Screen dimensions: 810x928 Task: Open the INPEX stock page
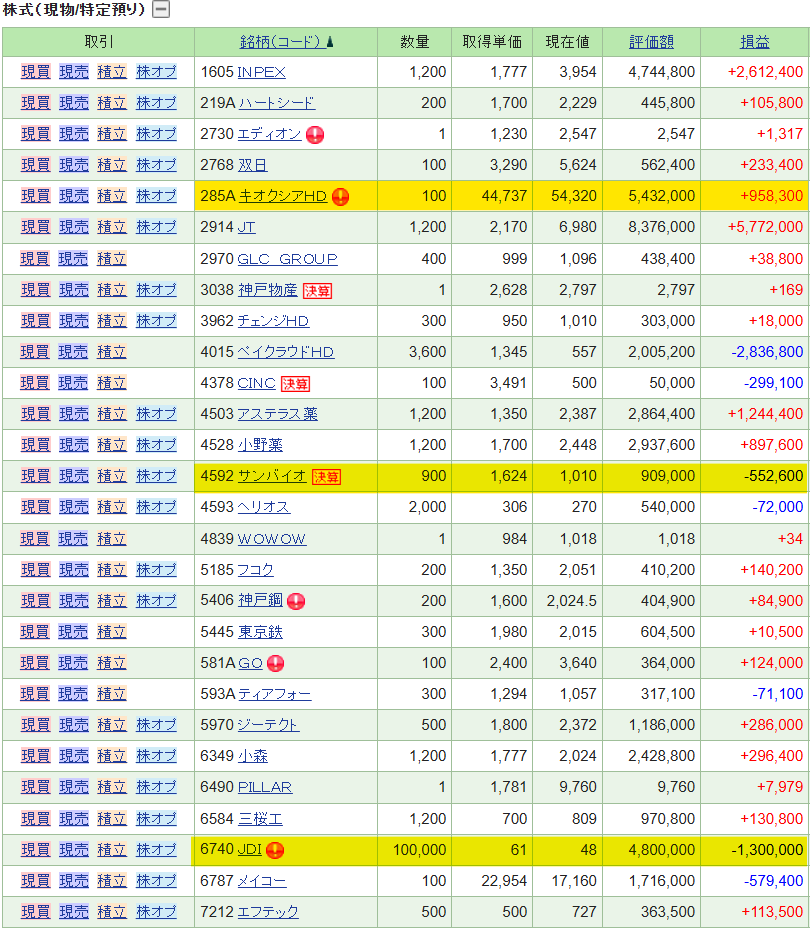tap(262, 72)
